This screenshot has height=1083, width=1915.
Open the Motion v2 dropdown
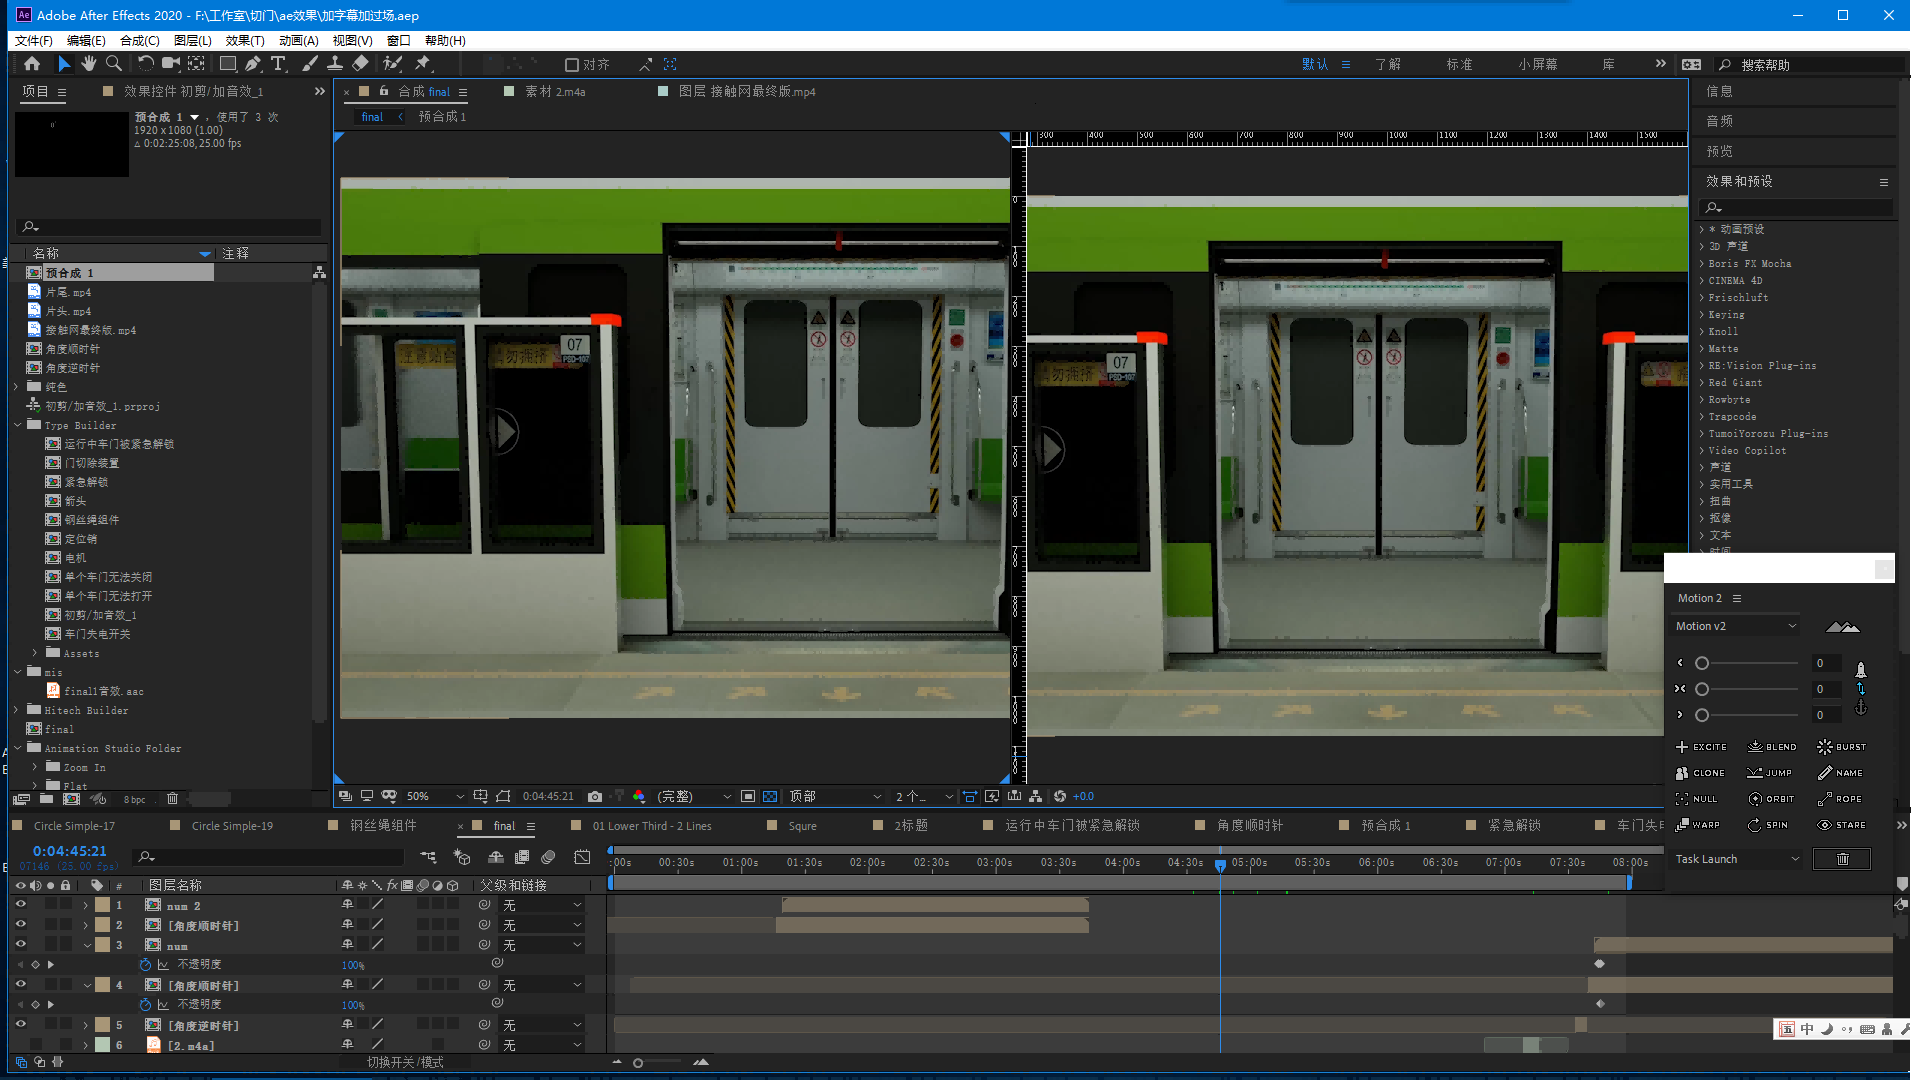tap(1736, 626)
